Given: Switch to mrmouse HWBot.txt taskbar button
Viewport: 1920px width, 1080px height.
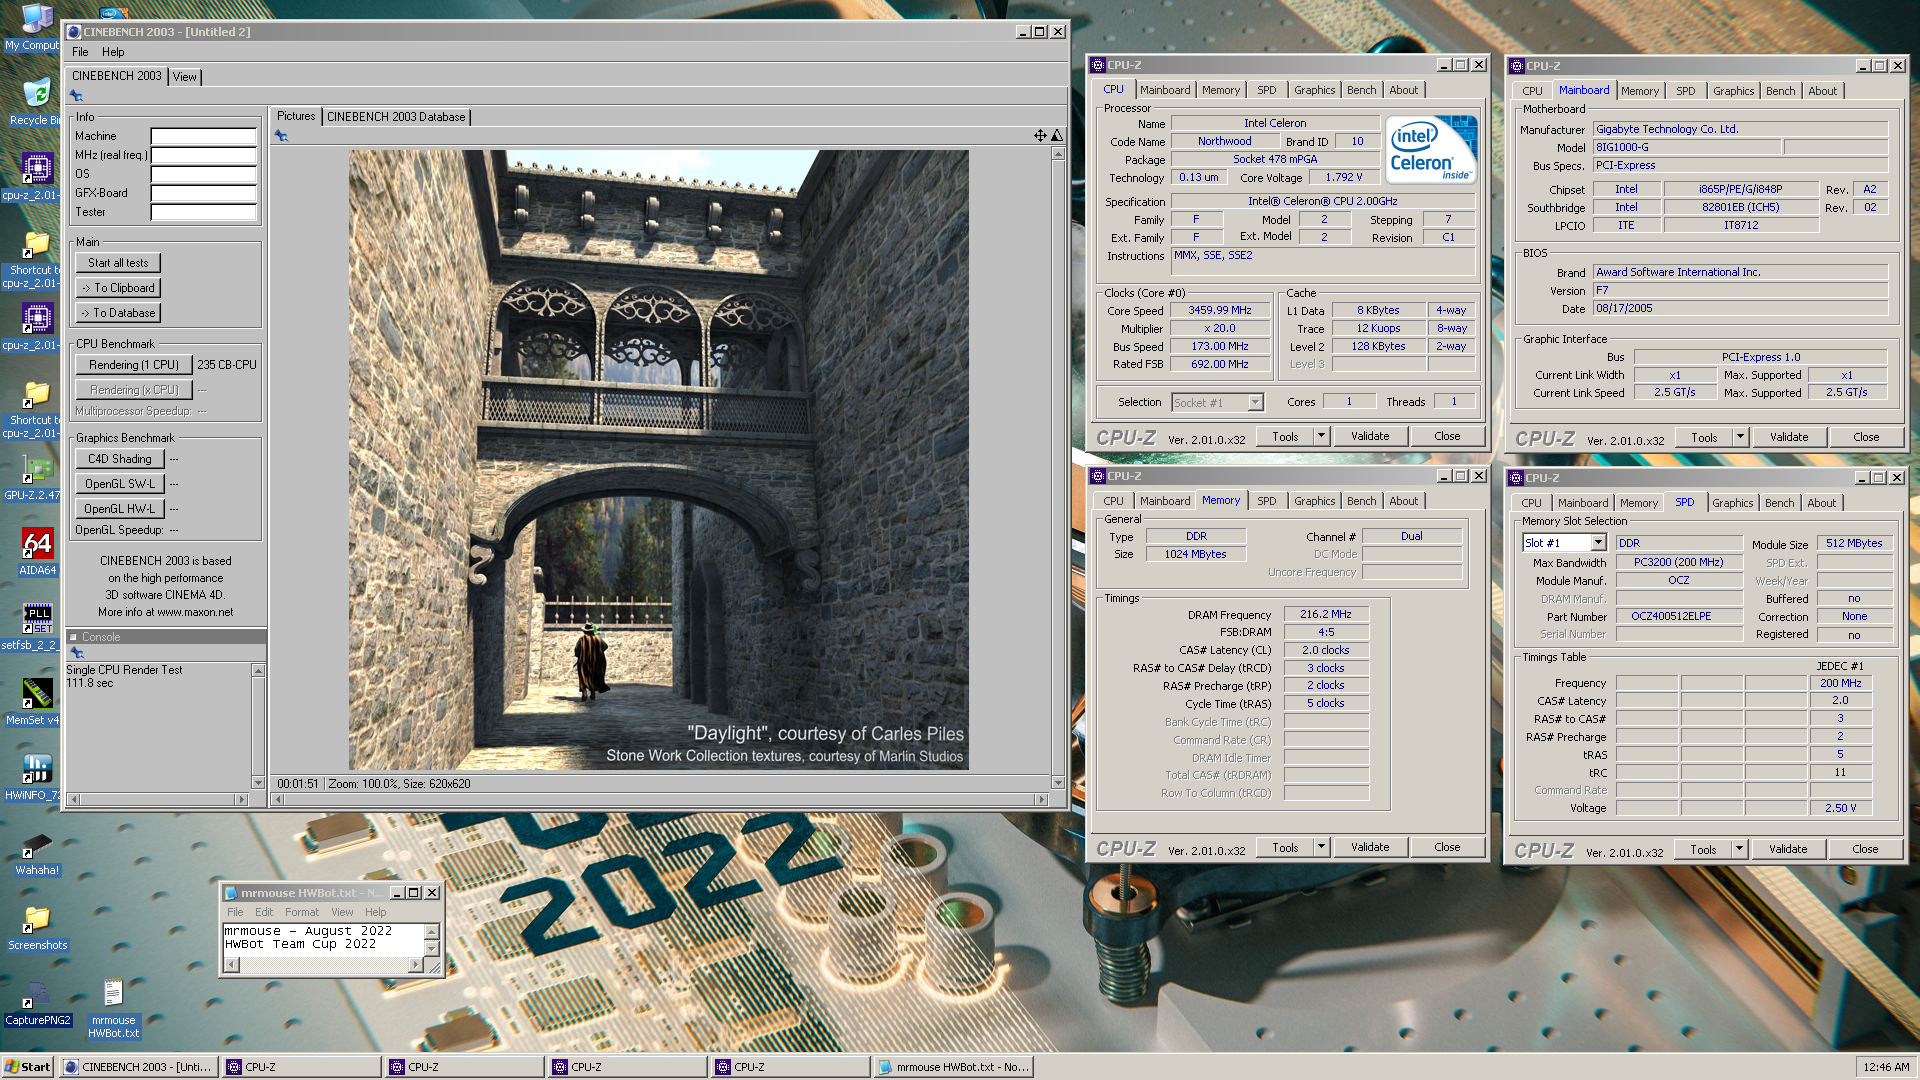Looking at the screenshot, I should pos(953,1067).
